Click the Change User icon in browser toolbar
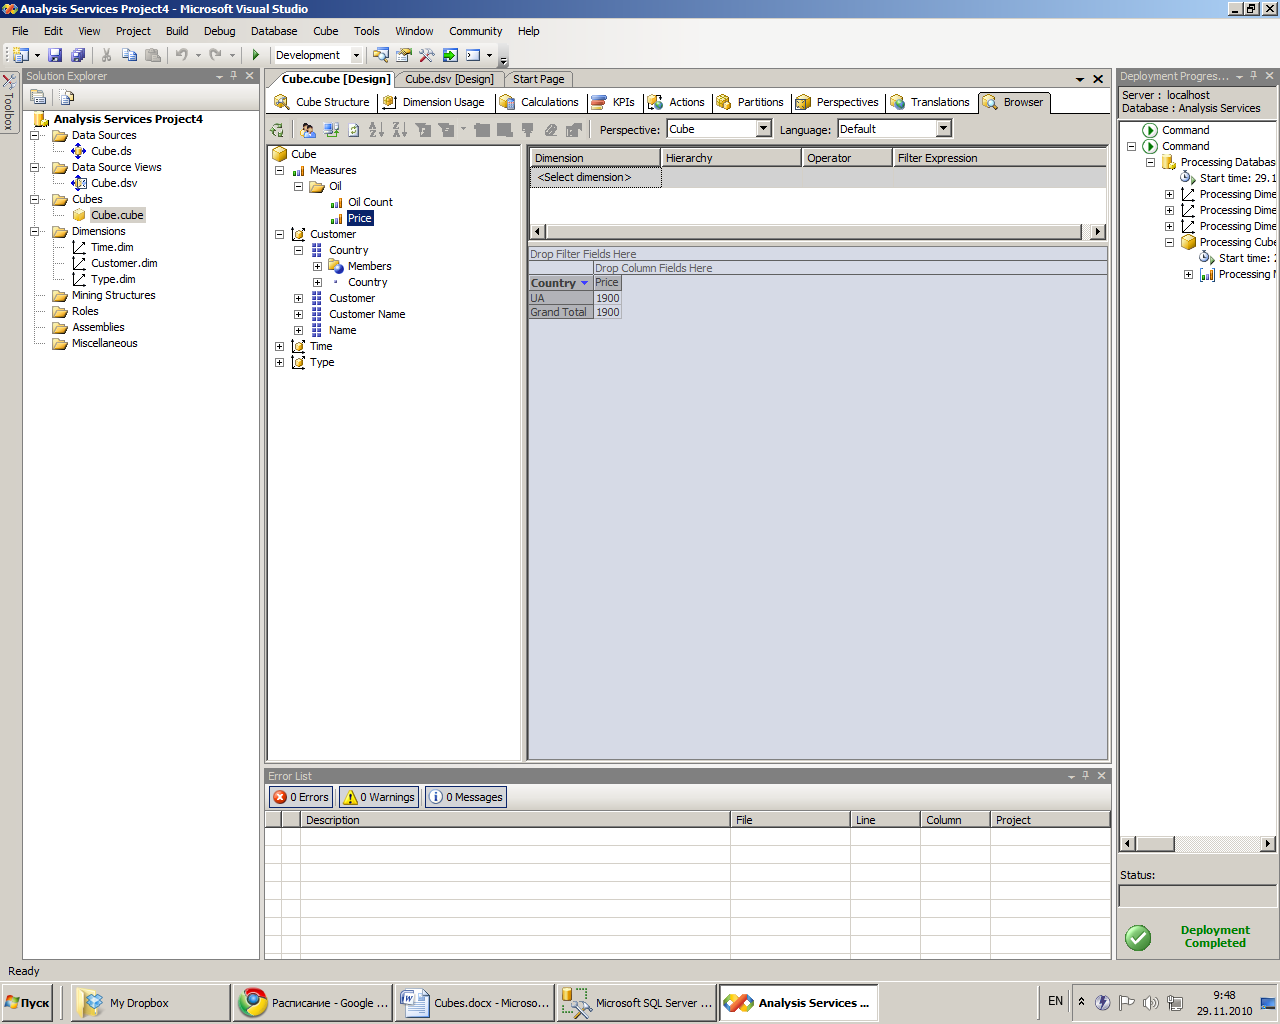The height and width of the screenshot is (1024, 1280). pyautogui.click(x=308, y=129)
